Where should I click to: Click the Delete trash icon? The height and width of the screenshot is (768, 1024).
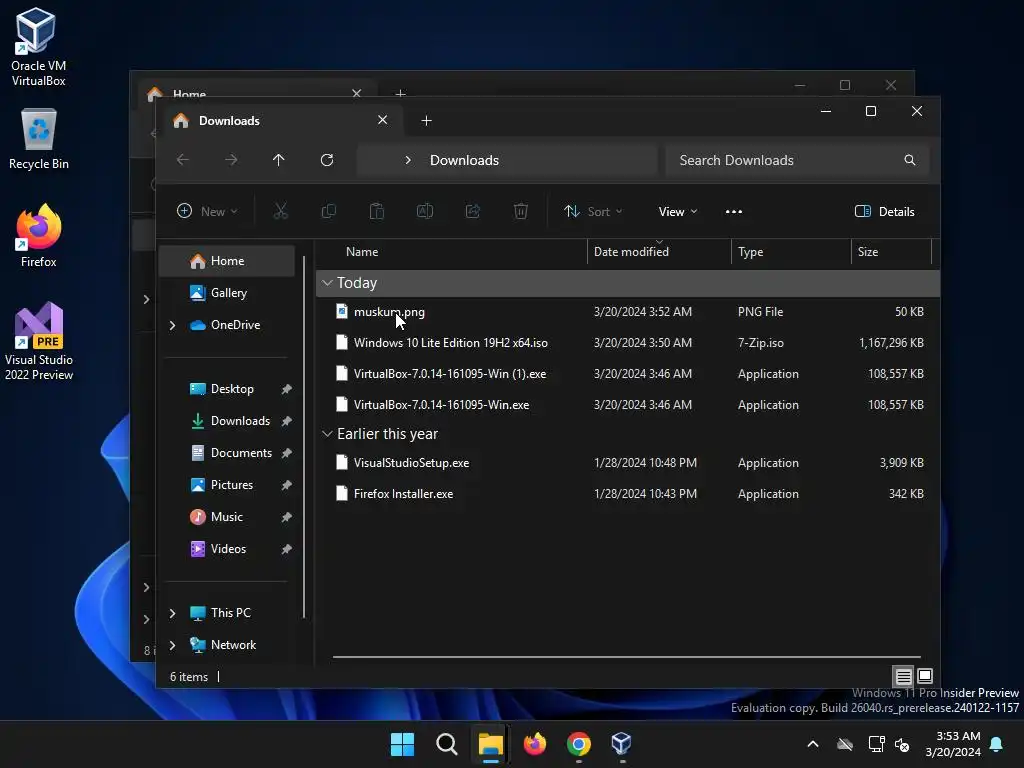tap(520, 211)
